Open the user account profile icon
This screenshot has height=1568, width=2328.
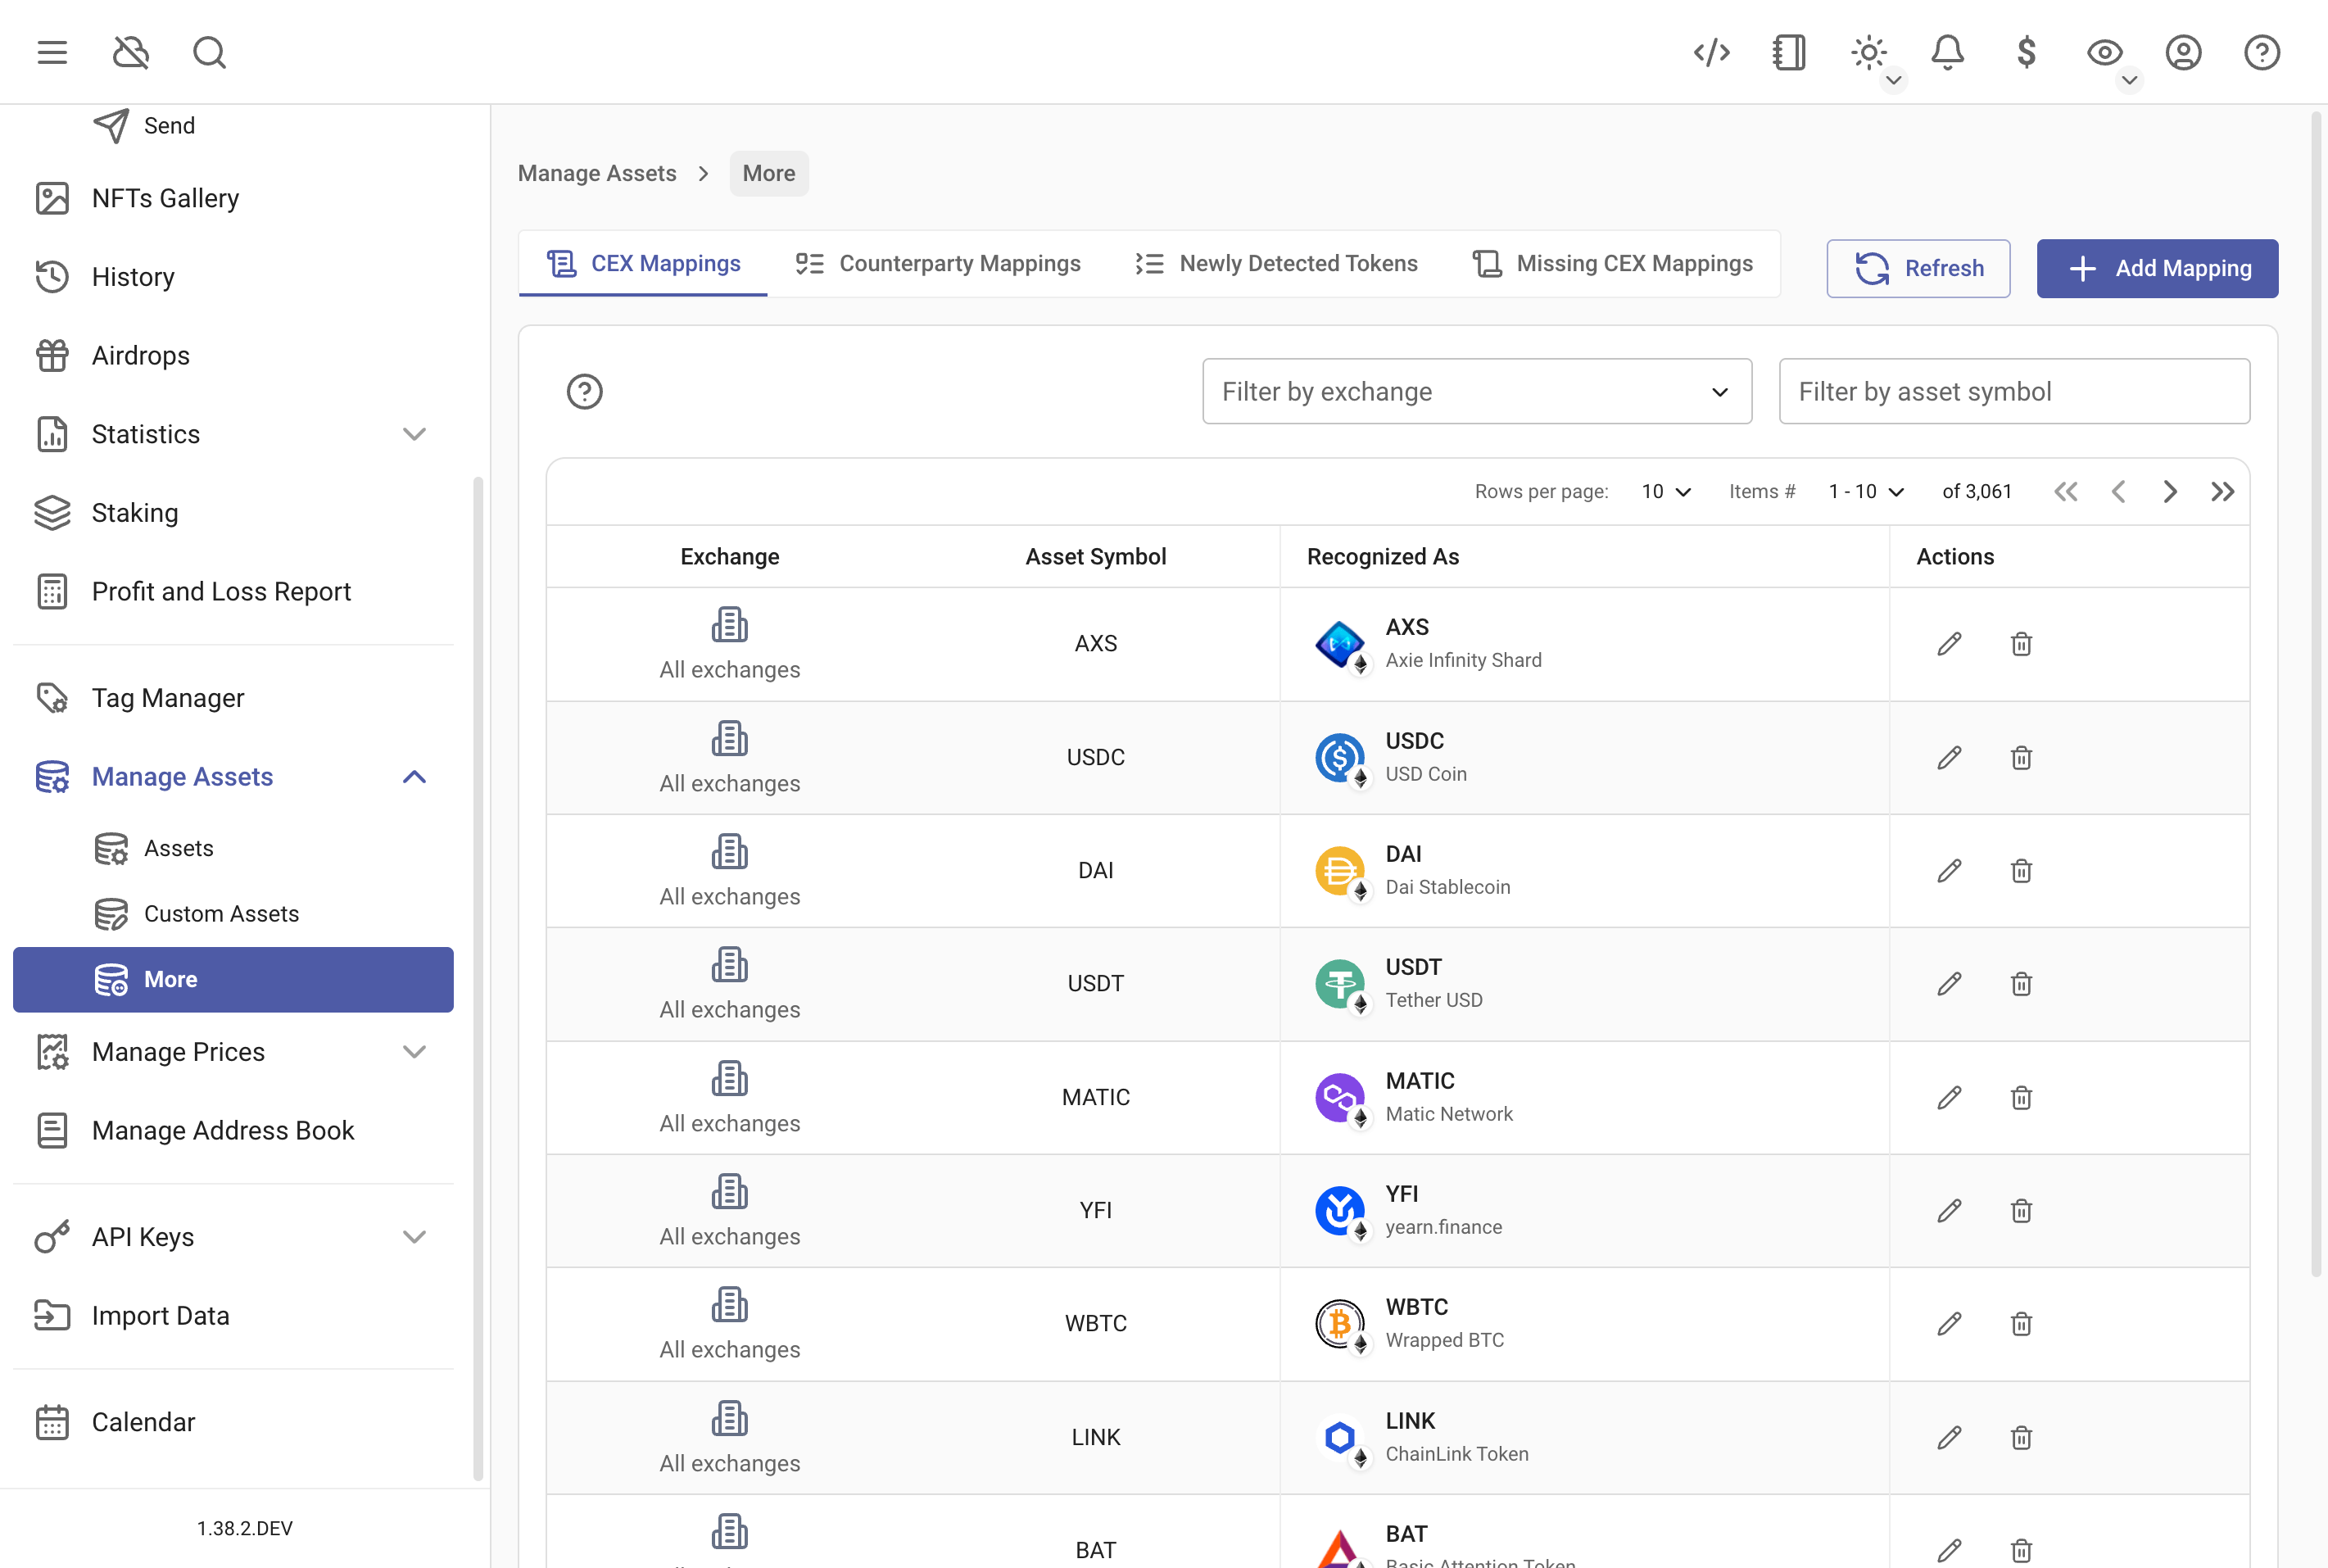(x=2183, y=52)
